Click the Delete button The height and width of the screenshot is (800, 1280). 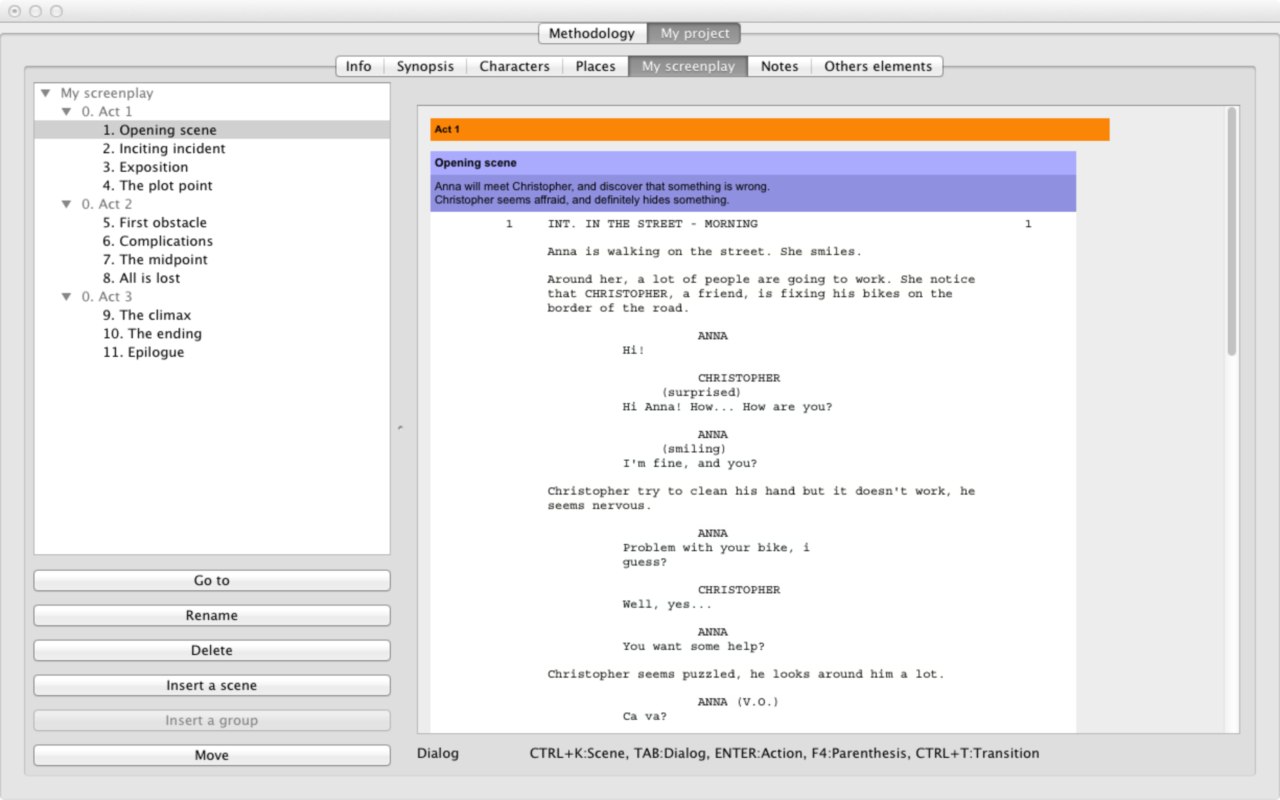click(x=212, y=650)
